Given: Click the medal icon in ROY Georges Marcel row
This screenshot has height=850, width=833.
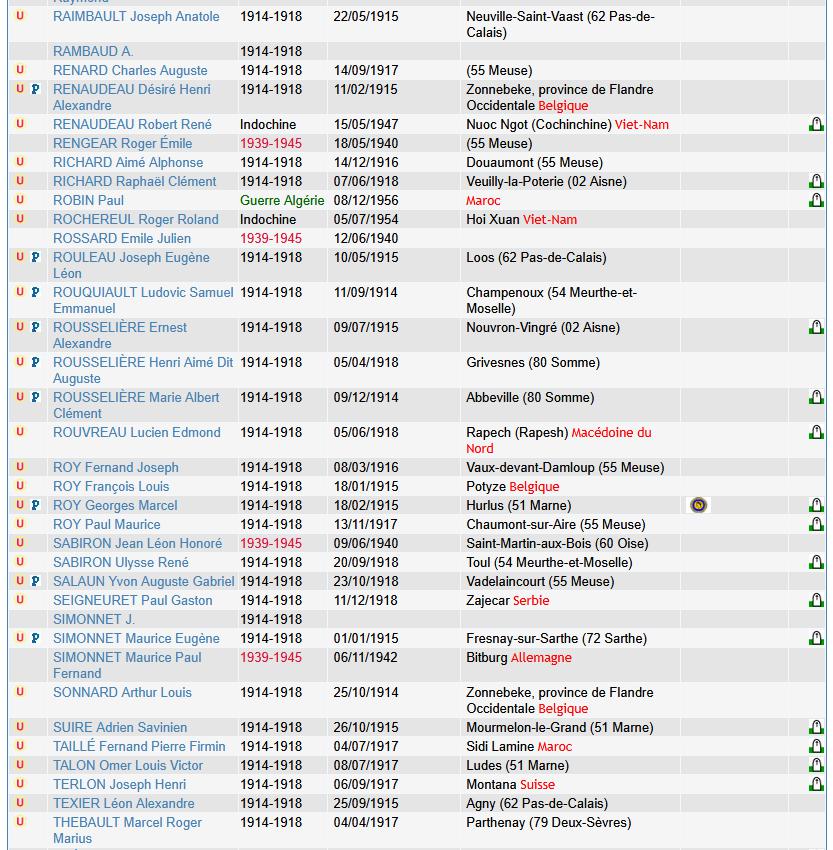Looking at the screenshot, I should (699, 505).
